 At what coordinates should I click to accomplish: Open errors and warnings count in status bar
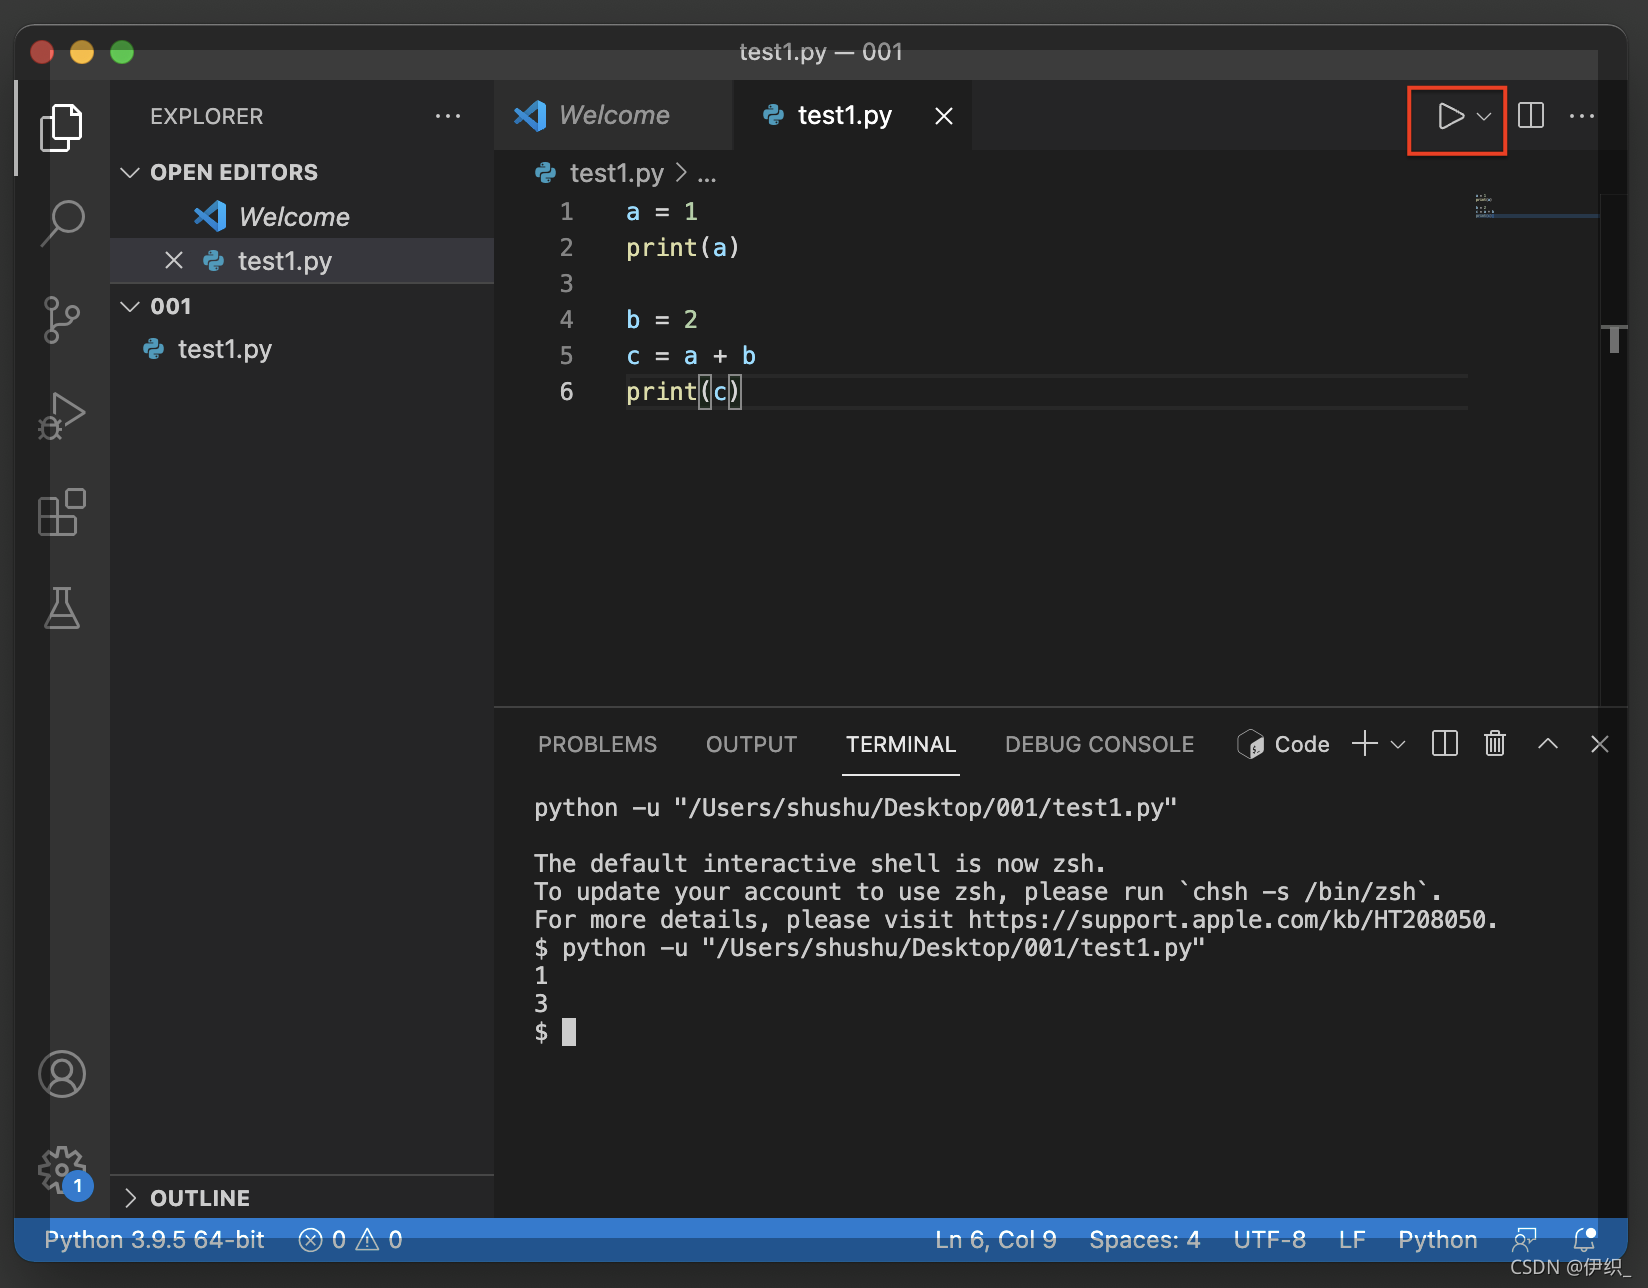point(350,1240)
